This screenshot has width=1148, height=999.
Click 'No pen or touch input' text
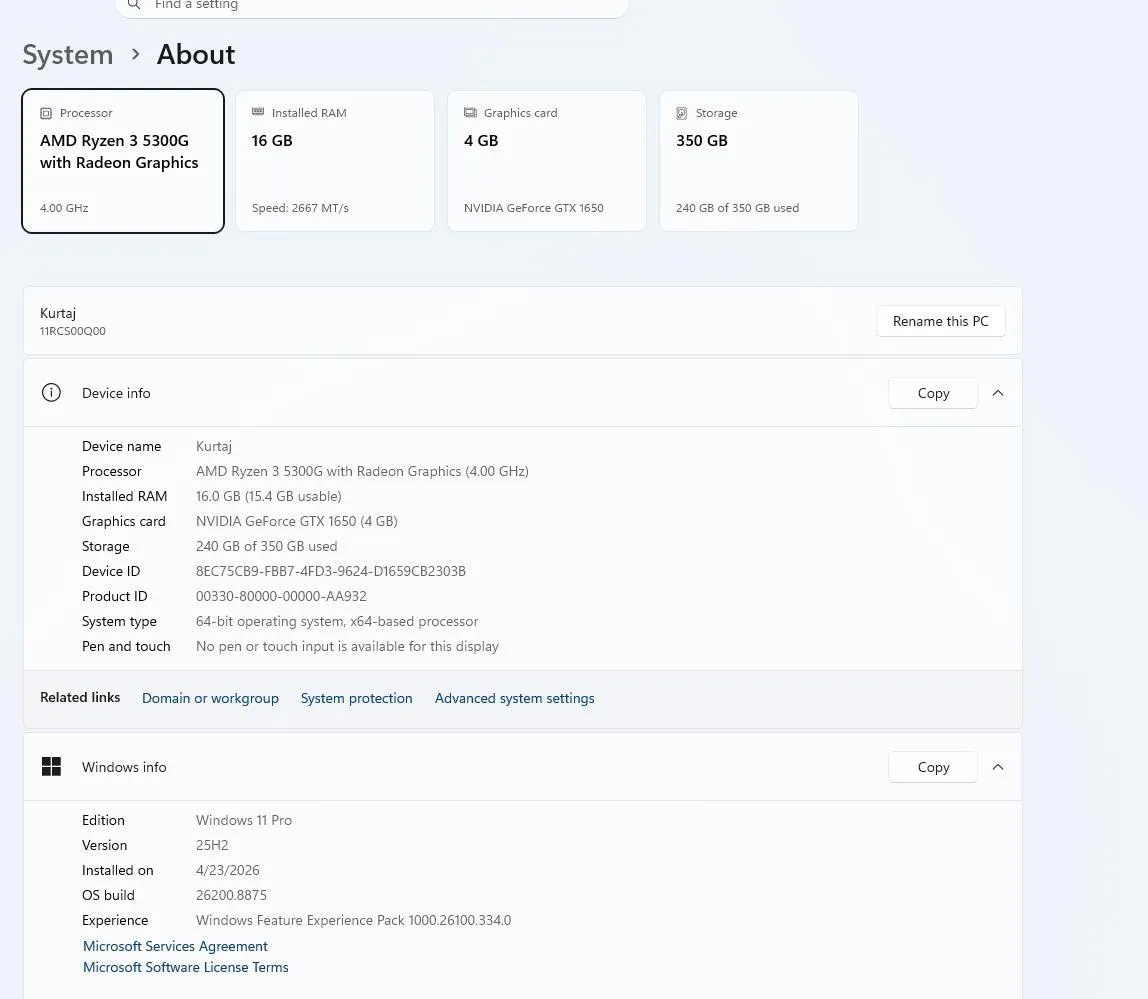click(347, 647)
